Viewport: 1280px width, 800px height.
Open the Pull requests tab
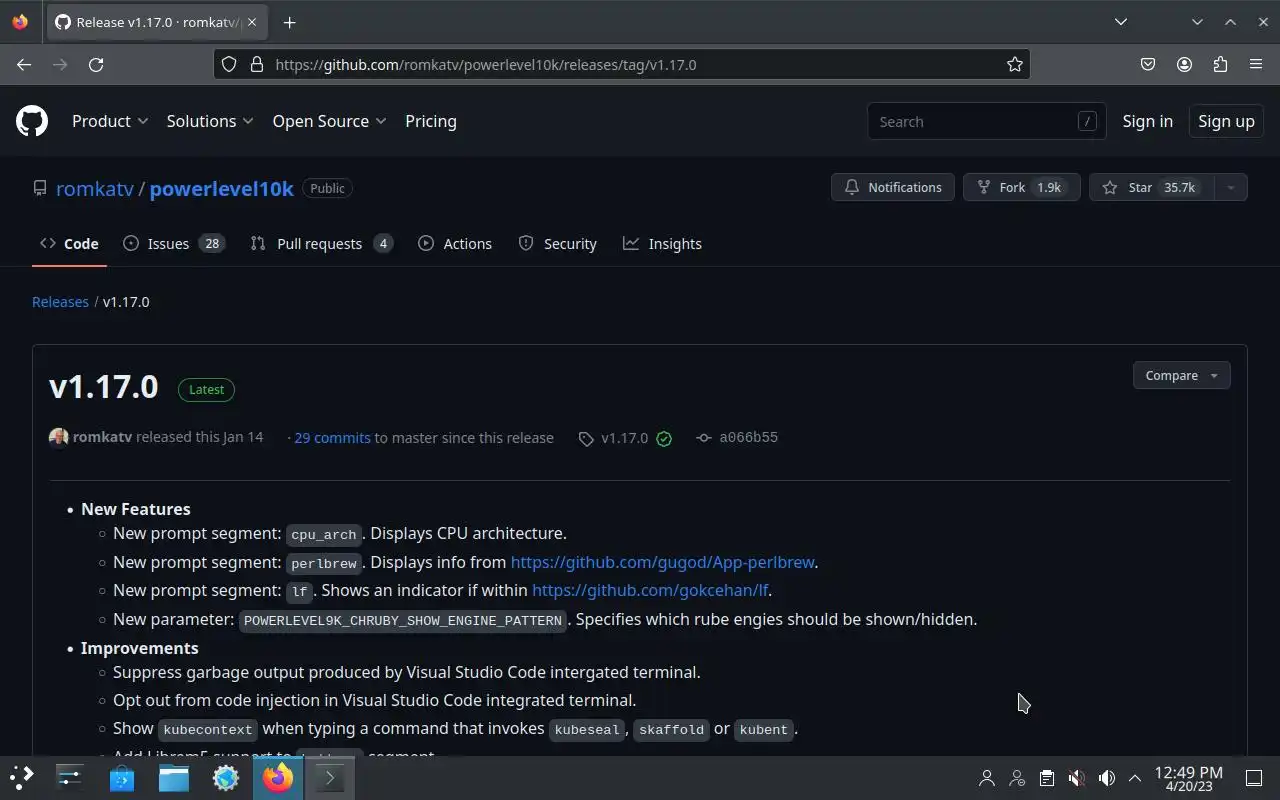coord(321,244)
